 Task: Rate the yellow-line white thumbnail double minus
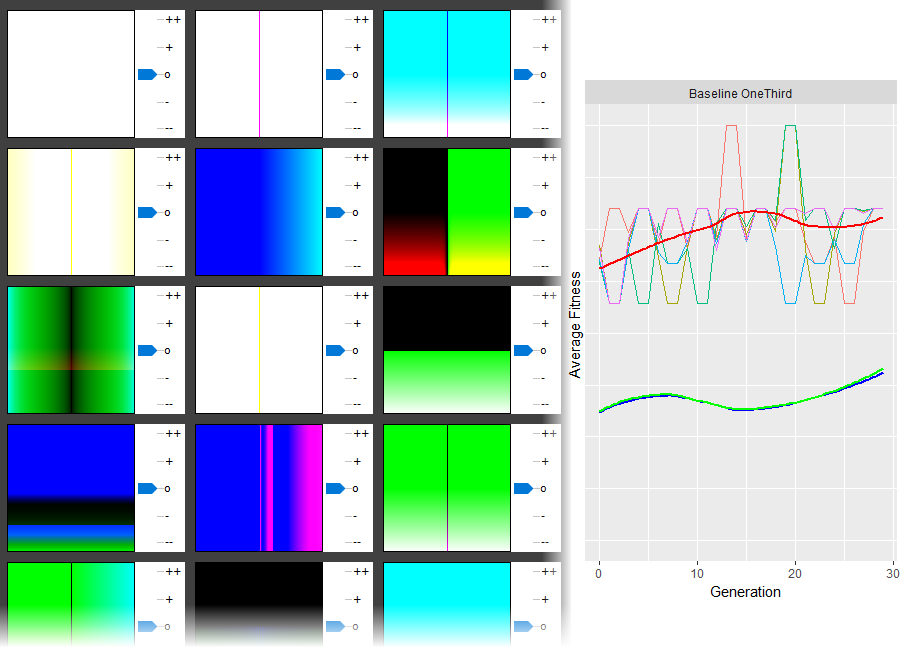click(357, 404)
